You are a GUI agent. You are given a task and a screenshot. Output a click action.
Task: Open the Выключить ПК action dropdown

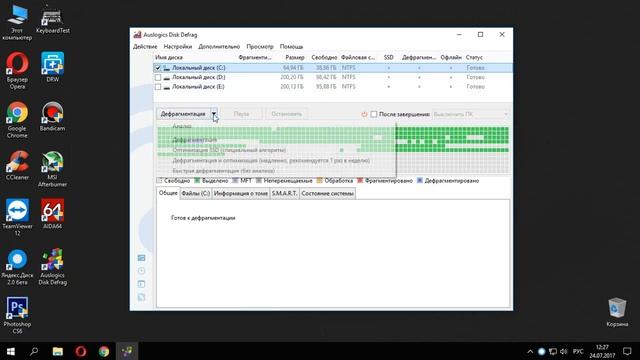point(471,114)
